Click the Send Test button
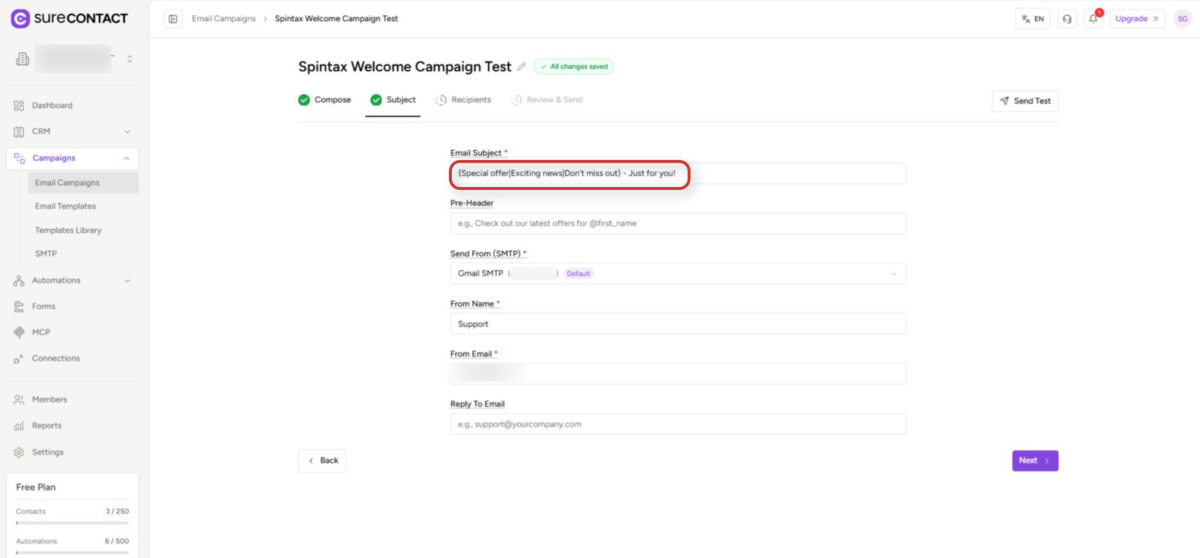Image resolution: width=1200 pixels, height=558 pixels. coord(1025,101)
